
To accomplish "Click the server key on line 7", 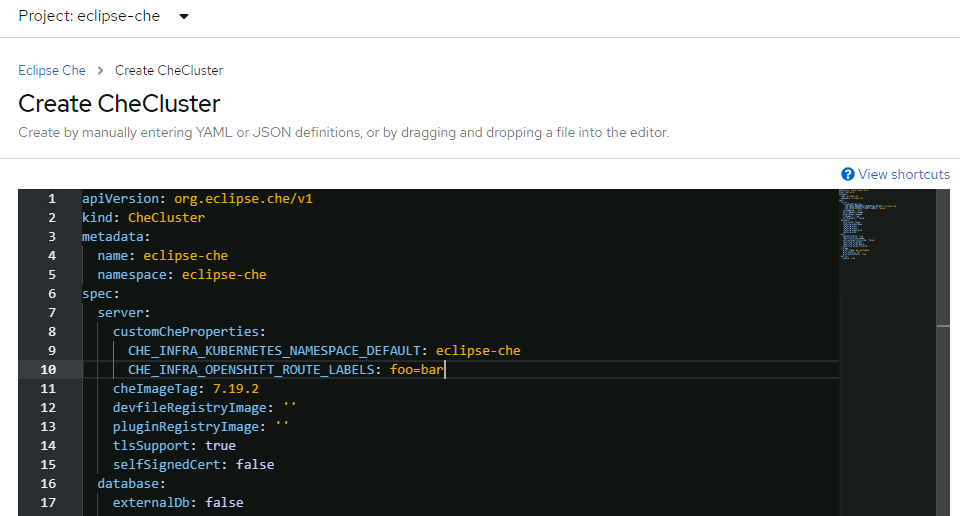I will point(120,312).
